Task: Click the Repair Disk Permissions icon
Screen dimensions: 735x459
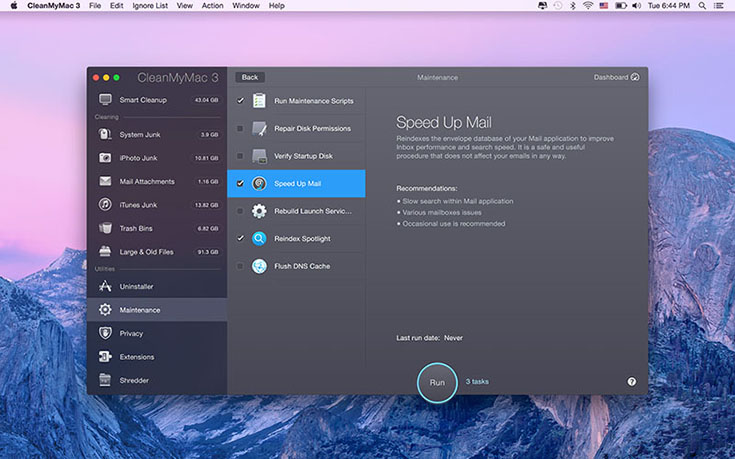Action: (x=259, y=128)
